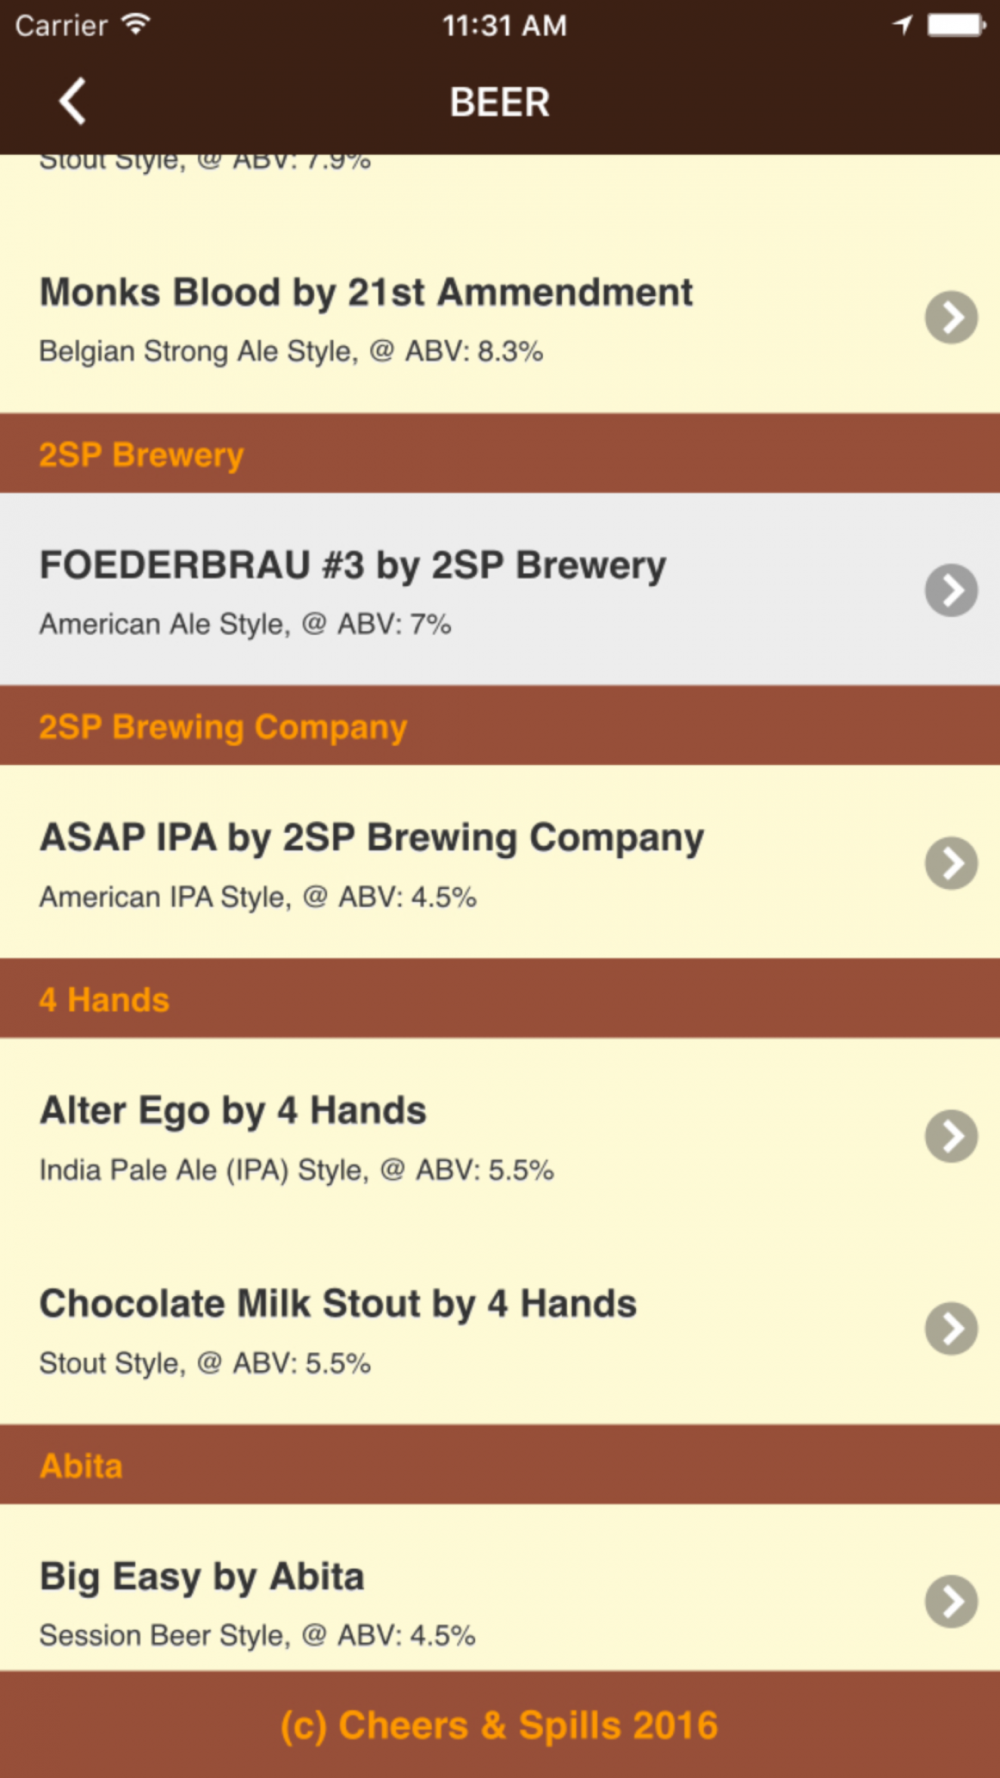
Task: Tap the back arrow in header
Action: coord(72,101)
